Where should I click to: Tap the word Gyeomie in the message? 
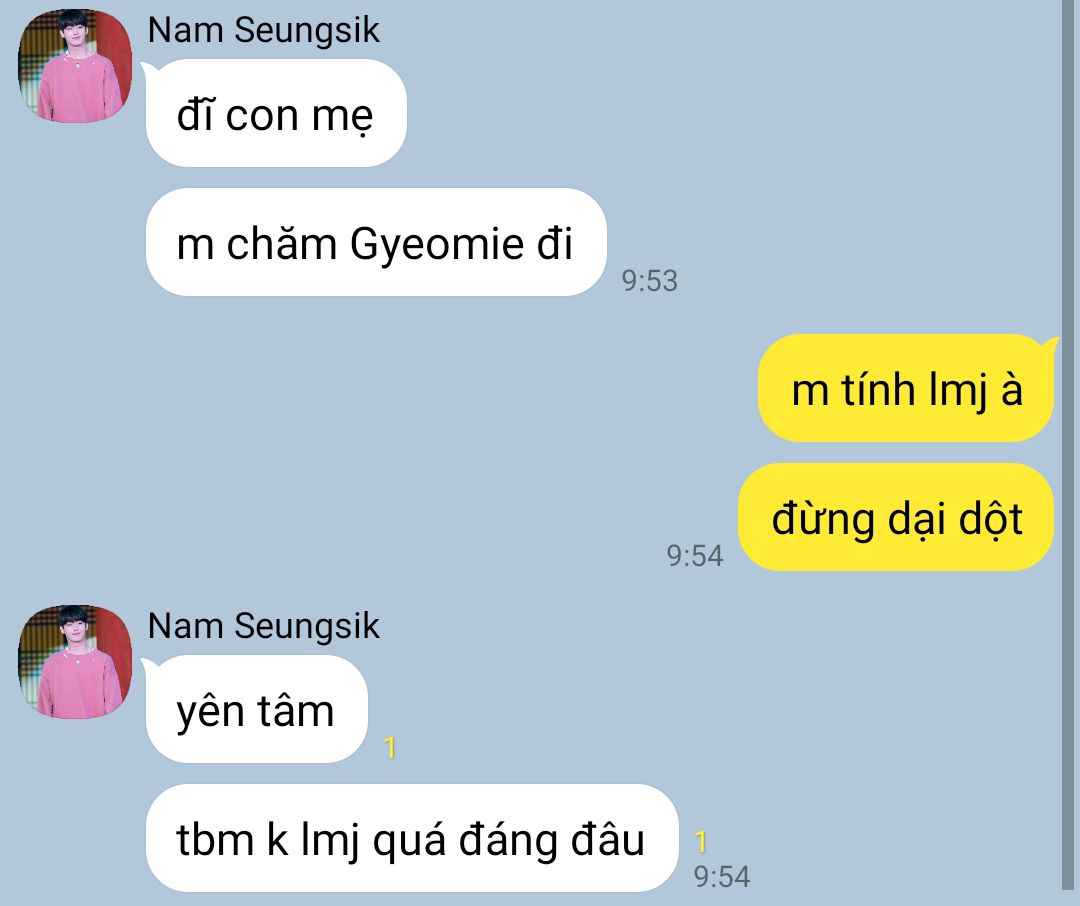[x=437, y=244]
